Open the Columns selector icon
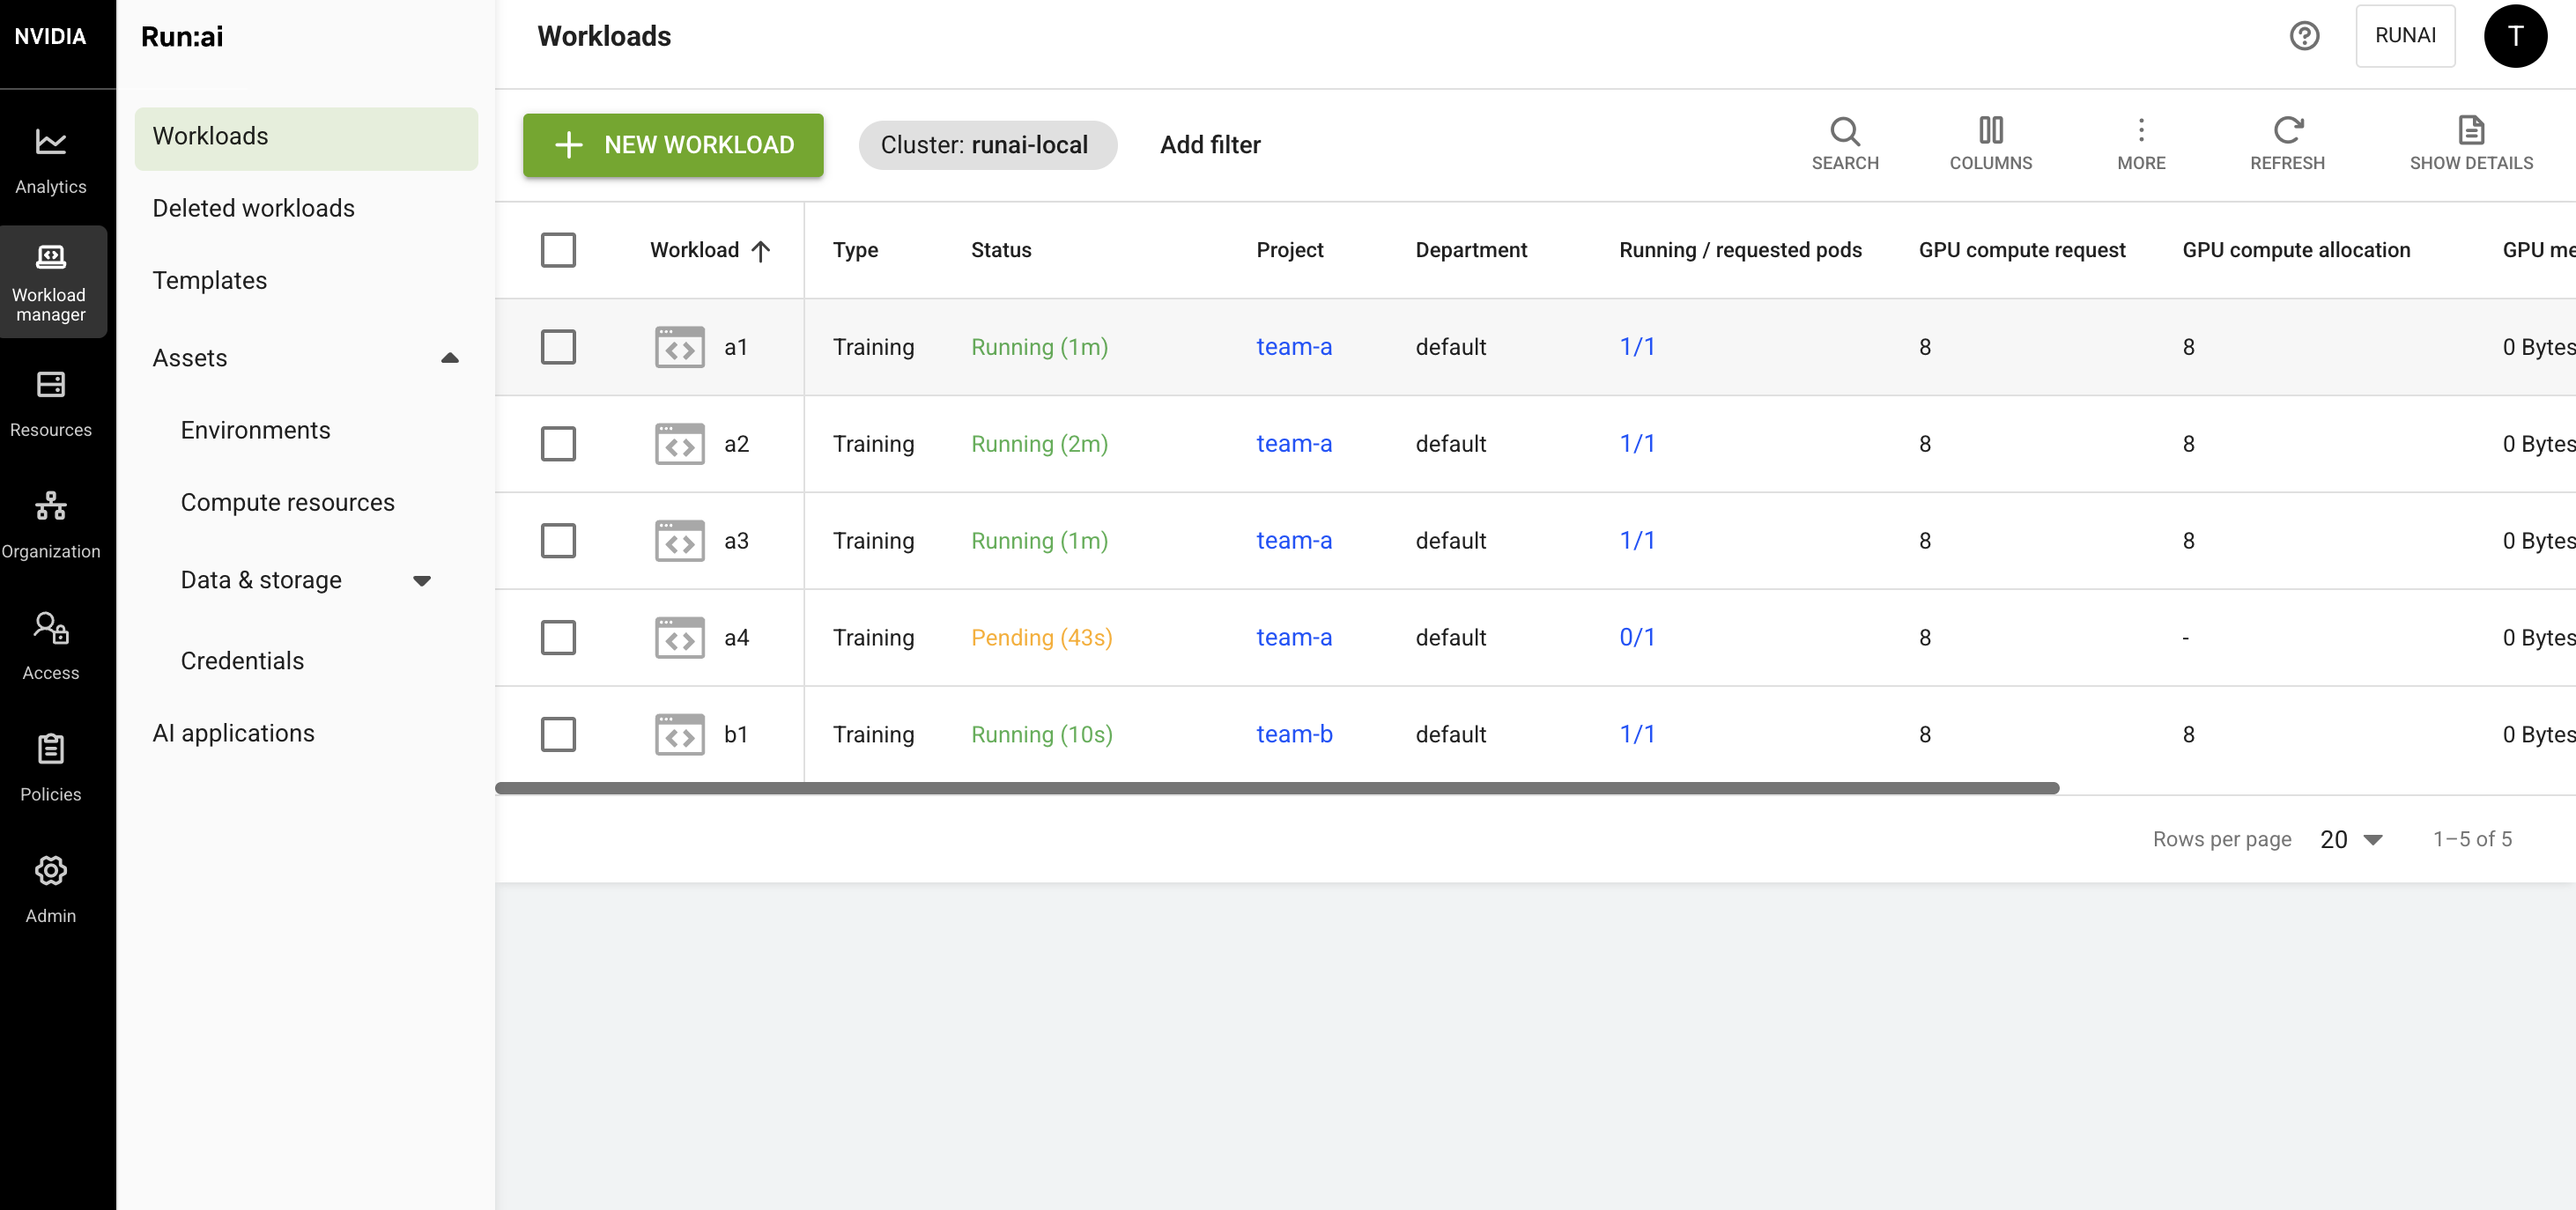 coord(1990,130)
